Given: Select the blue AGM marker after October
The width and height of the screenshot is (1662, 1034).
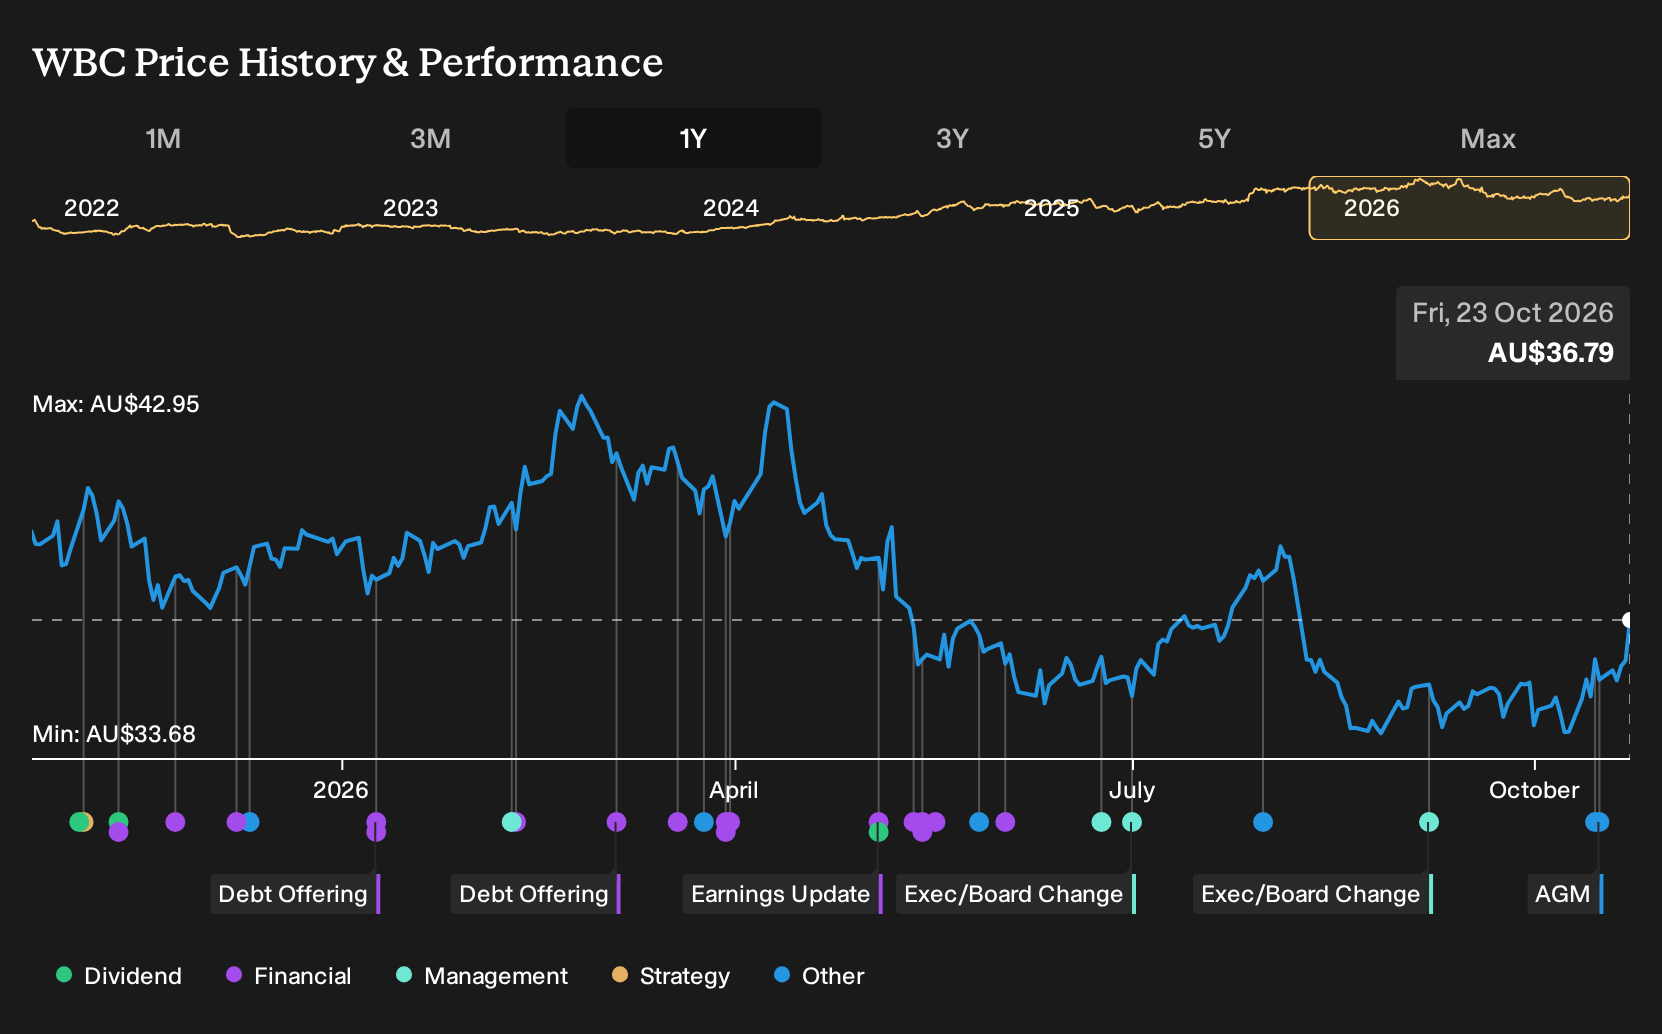Looking at the screenshot, I should click(1597, 822).
